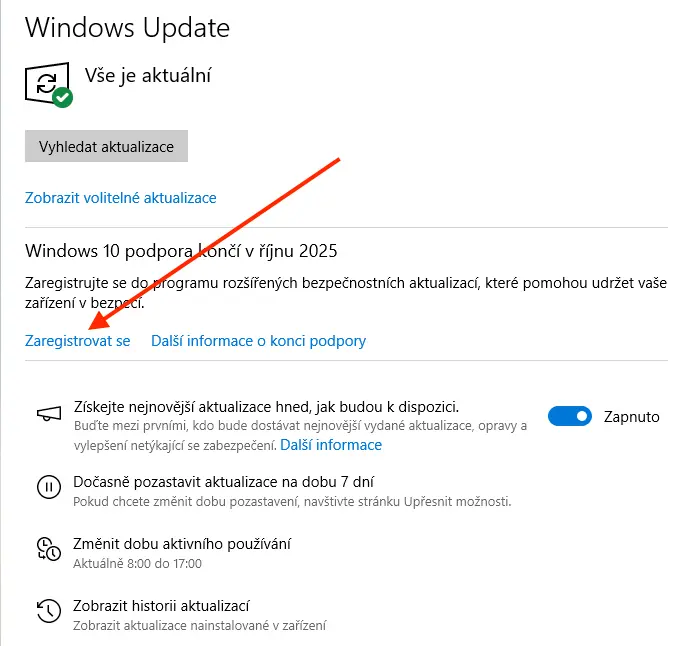Click the update history icon
Viewport: 684px width, 646px height.
pyautogui.click(x=48, y=610)
